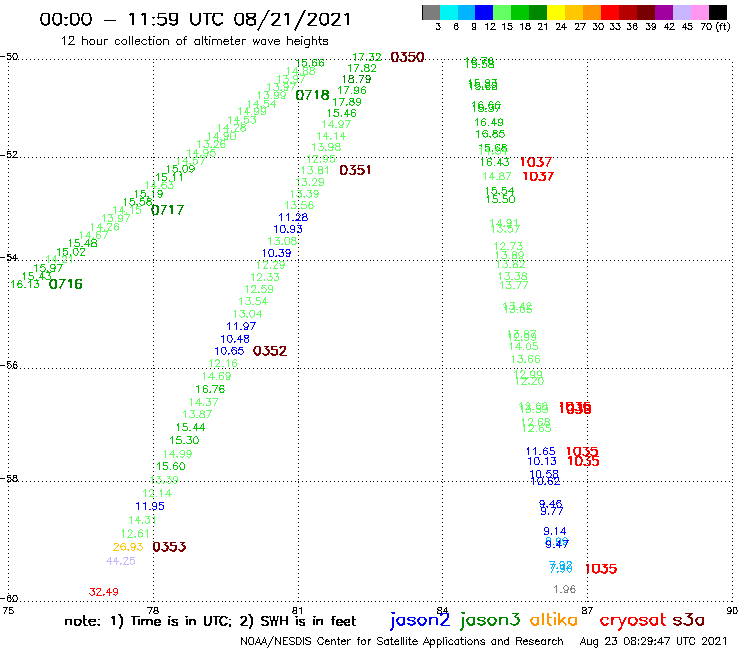Click the chart title with date 08/21/2021

pyautogui.click(x=195, y=20)
